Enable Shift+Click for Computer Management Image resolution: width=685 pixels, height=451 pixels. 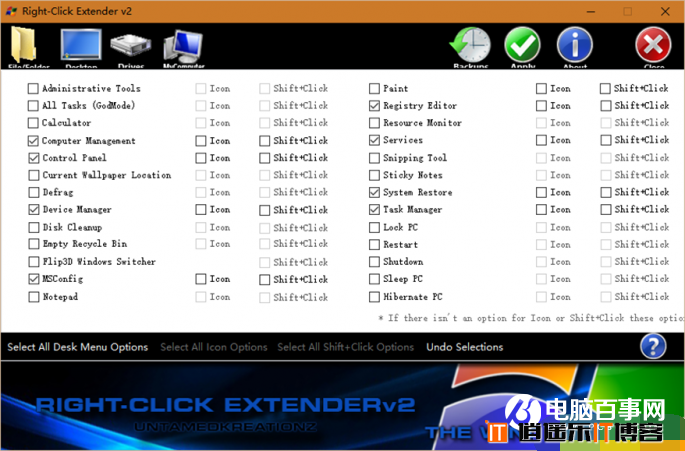point(264,141)
